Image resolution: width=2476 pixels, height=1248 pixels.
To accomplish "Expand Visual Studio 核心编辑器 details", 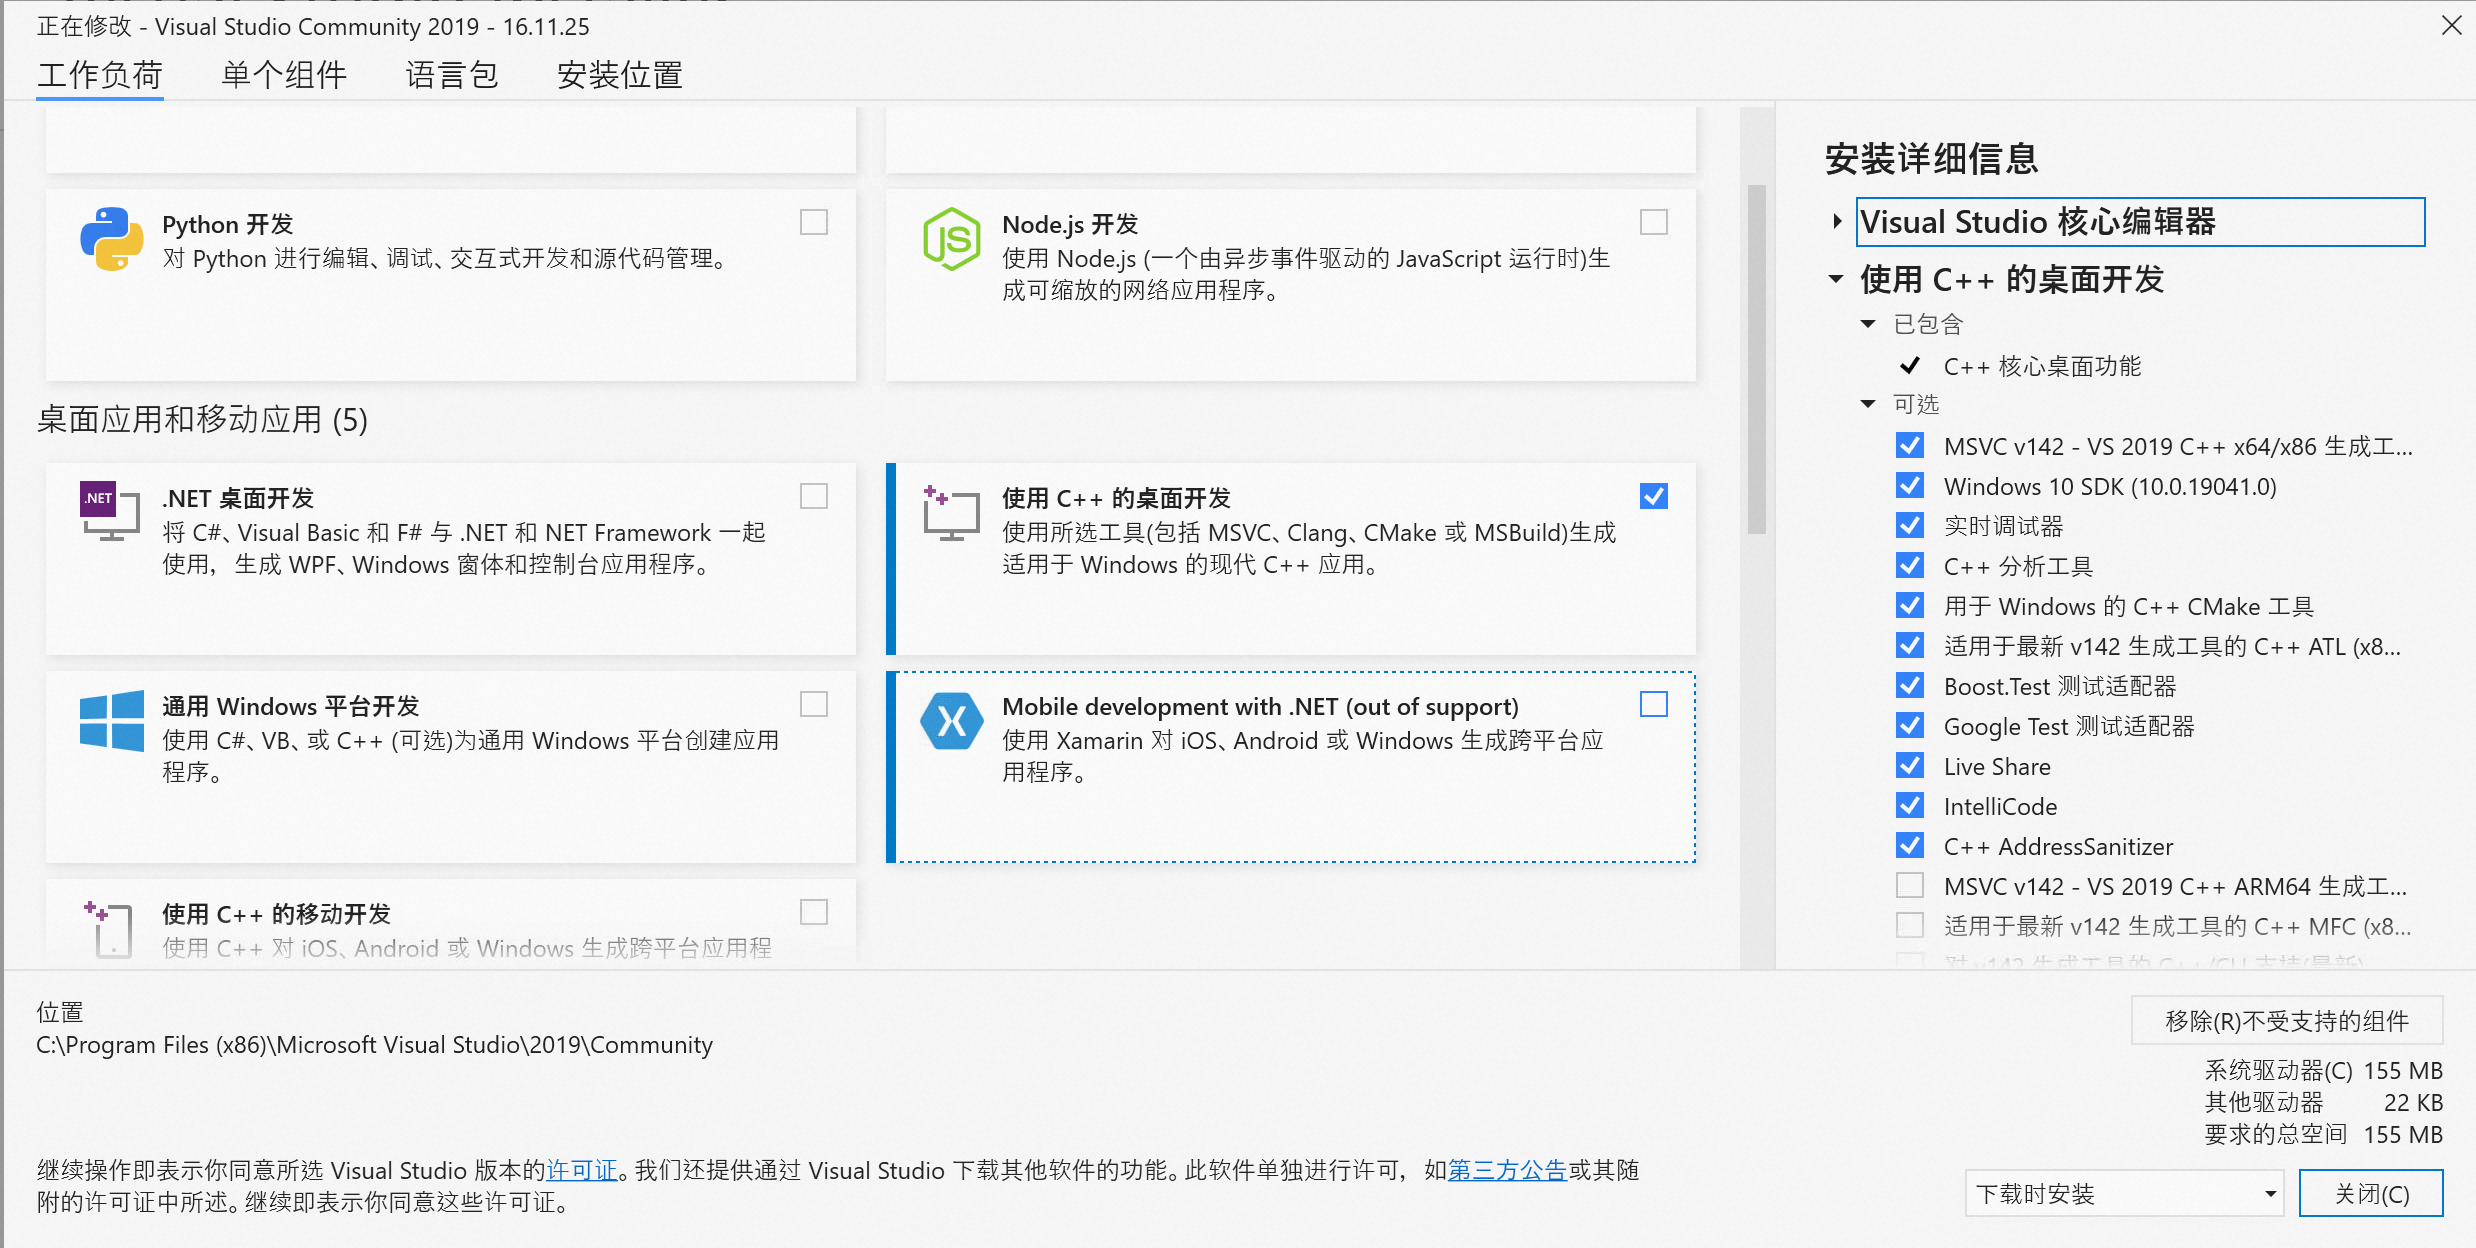I will [x=1837, y=221].
